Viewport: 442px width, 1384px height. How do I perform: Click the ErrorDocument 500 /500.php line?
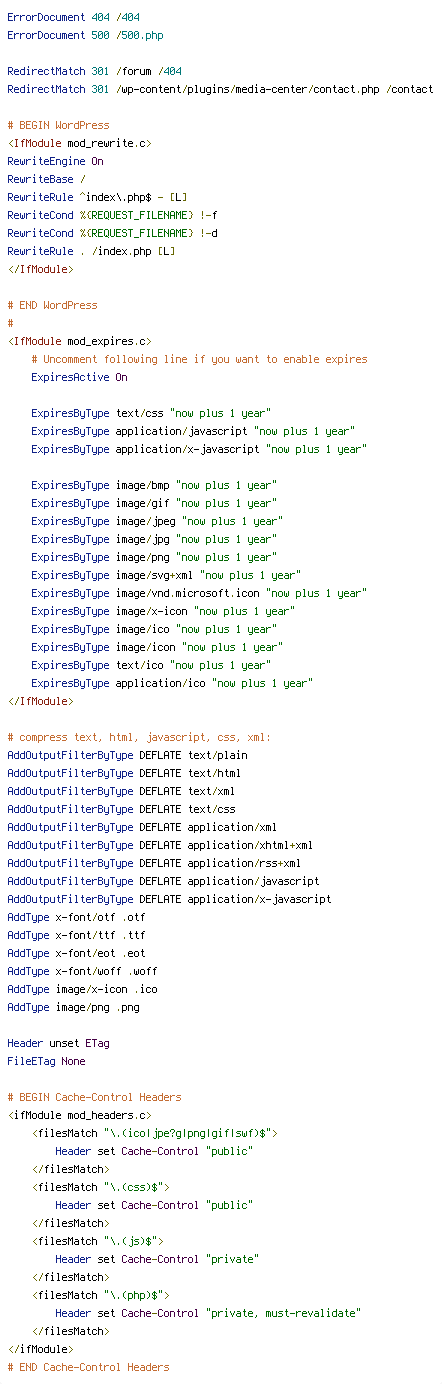click(x=84, y=35)
